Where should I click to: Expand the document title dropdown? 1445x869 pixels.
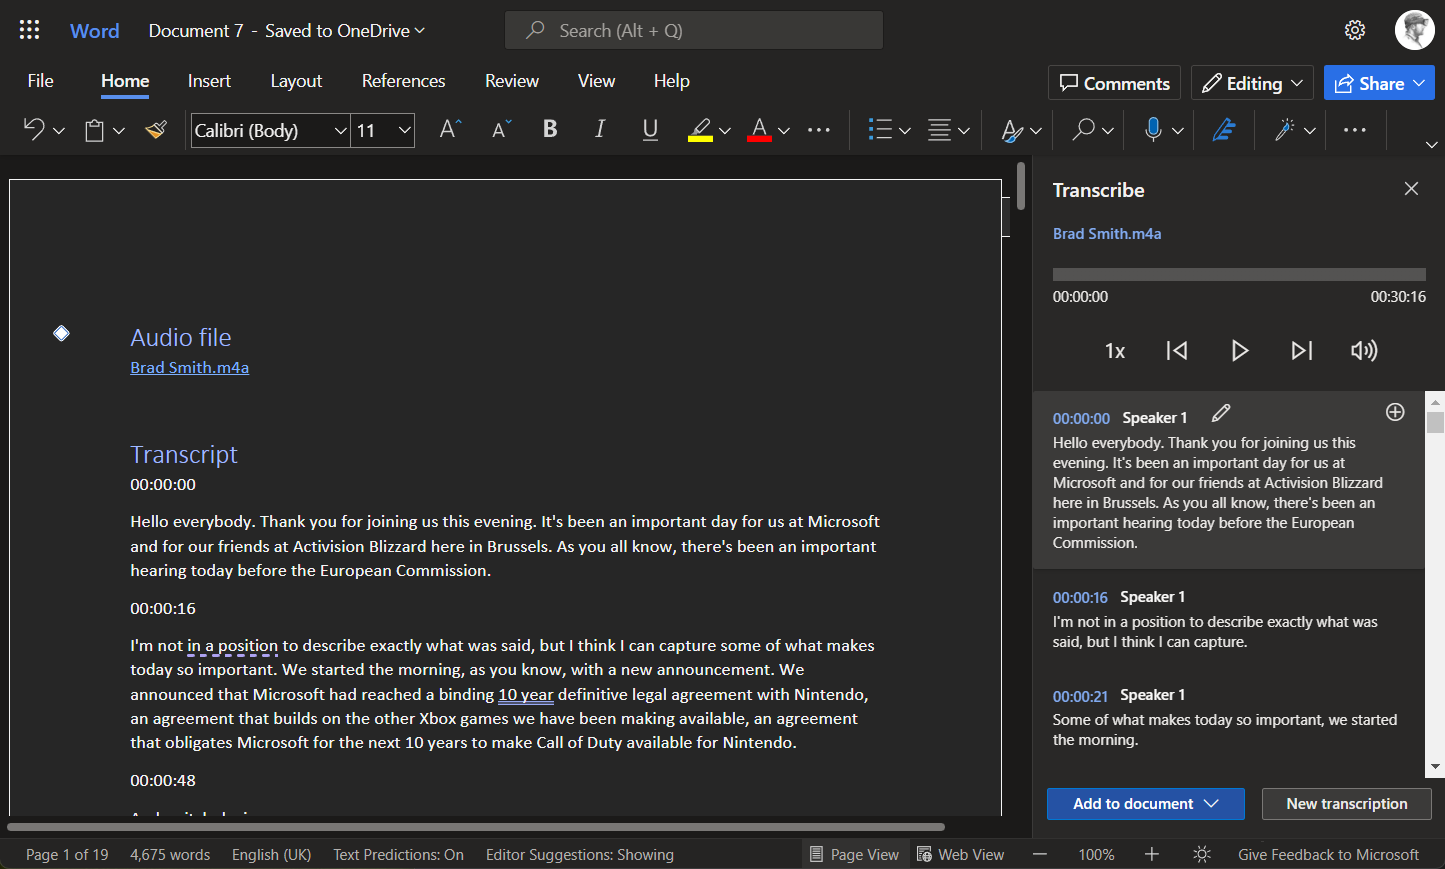point(420,30)
